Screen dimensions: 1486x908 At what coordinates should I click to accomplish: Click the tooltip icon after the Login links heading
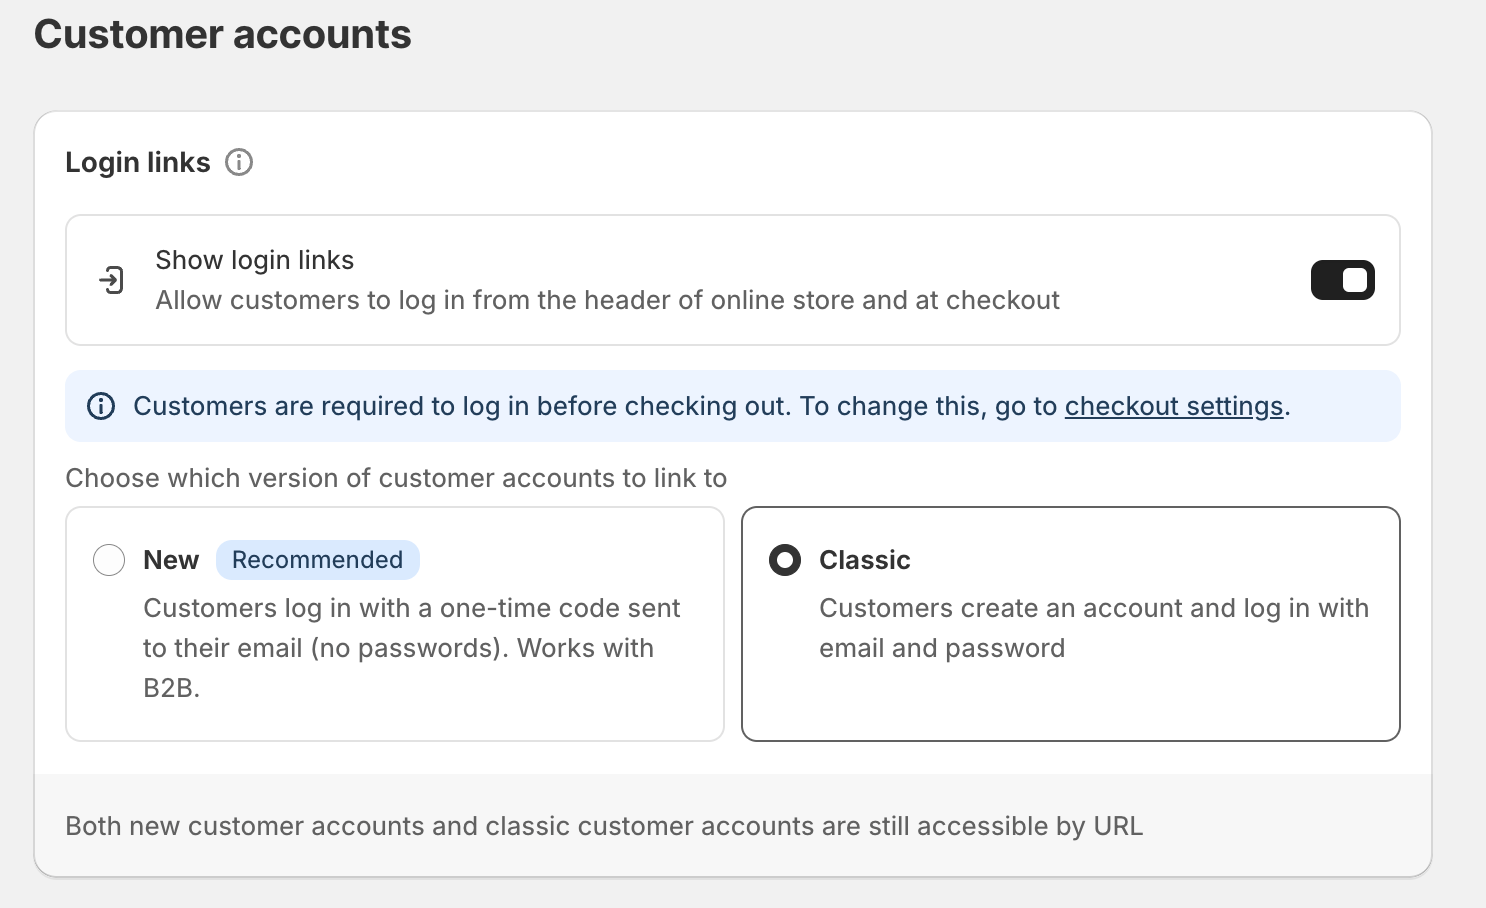pyautogui.click(x=239, y=162)
